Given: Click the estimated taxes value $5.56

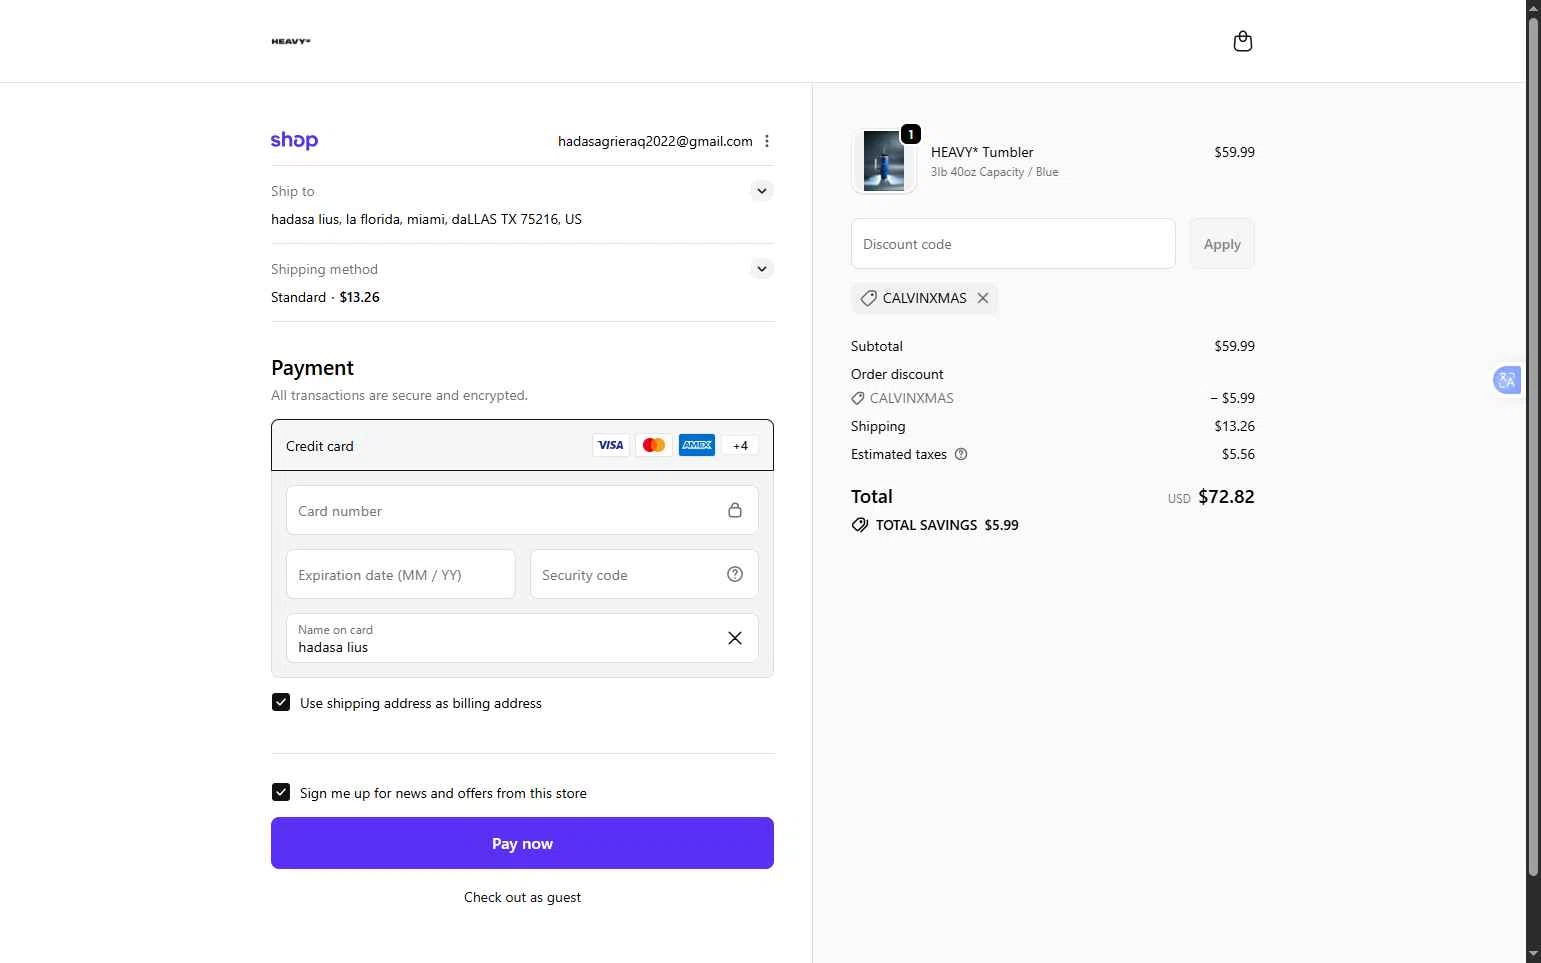Looking at the screenshot, I should click(1238, 454).
